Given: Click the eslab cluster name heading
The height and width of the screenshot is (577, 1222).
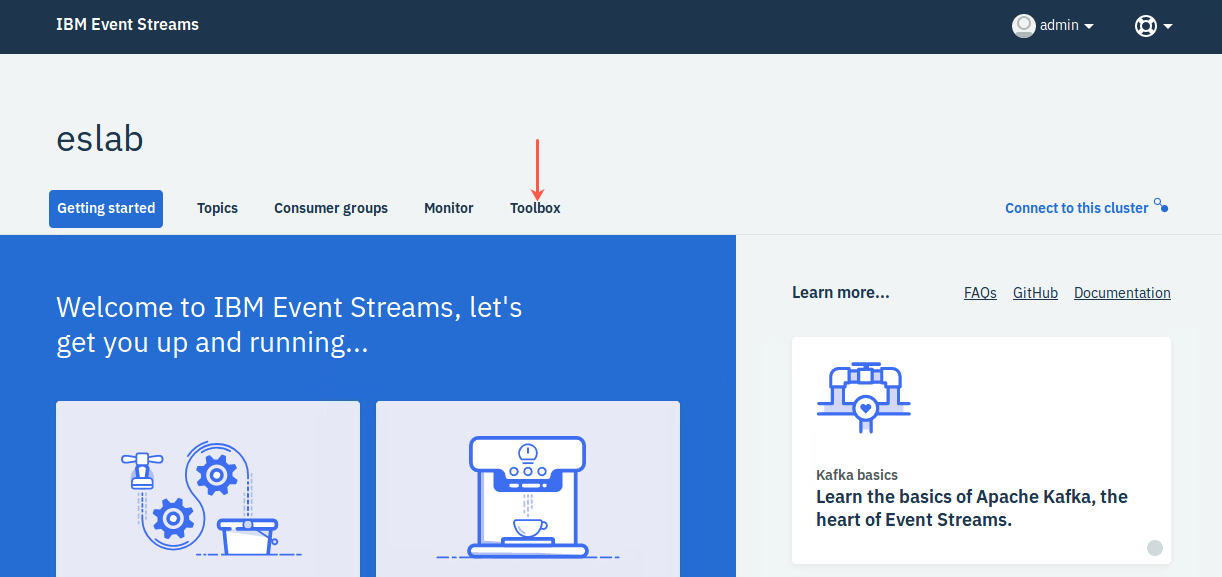Looking at the screenshot, I should [100, 139].
